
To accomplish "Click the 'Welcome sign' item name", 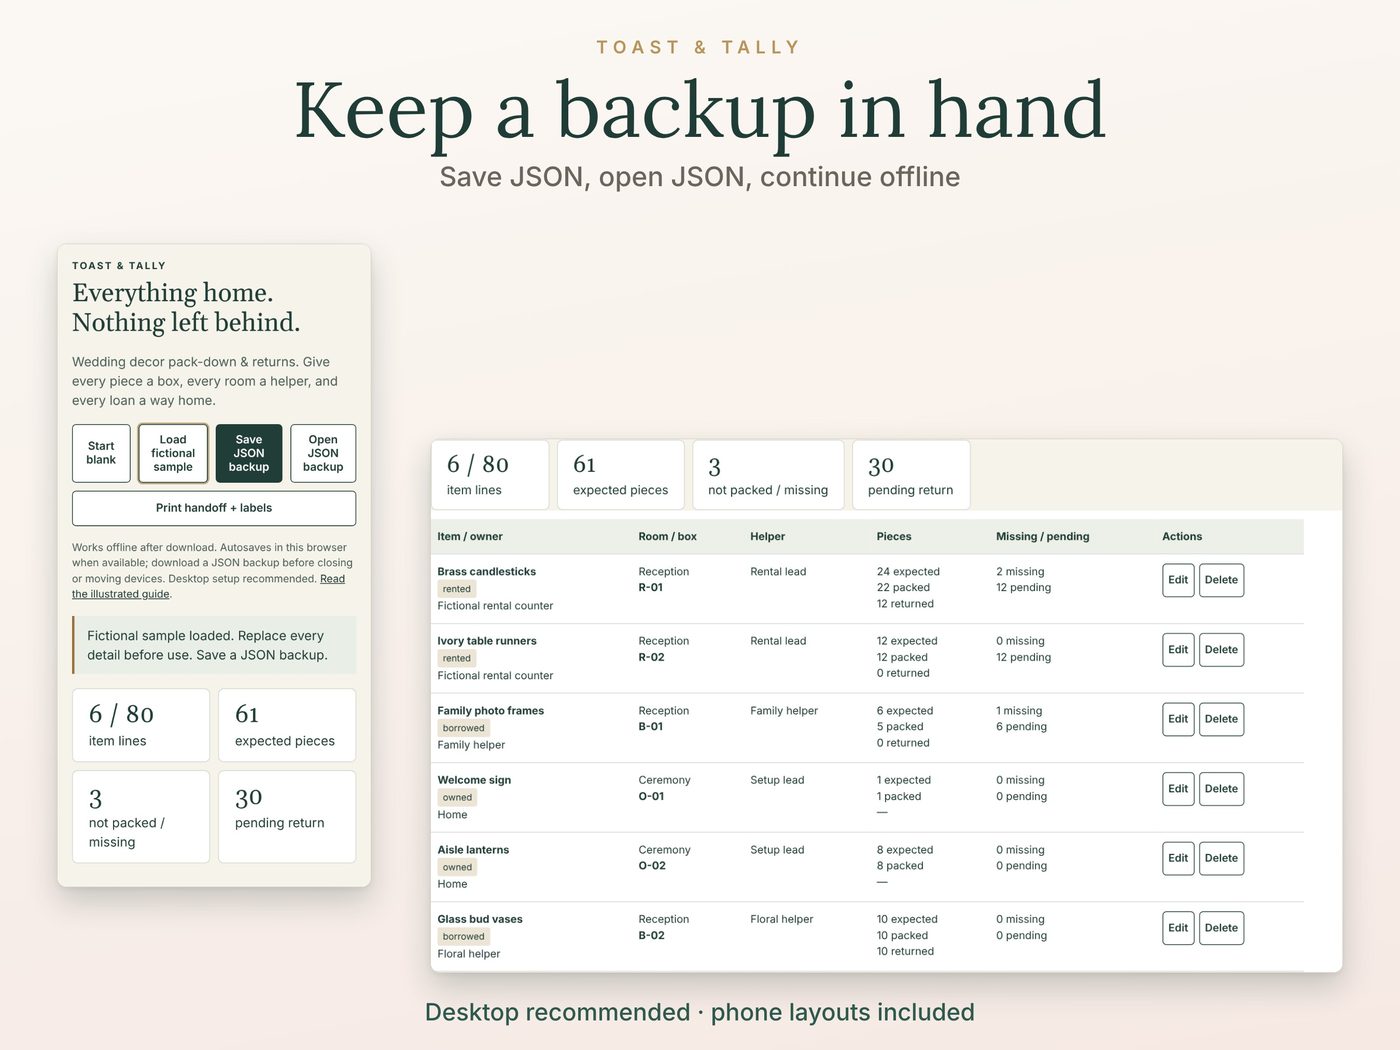I will tap(474, 780).
